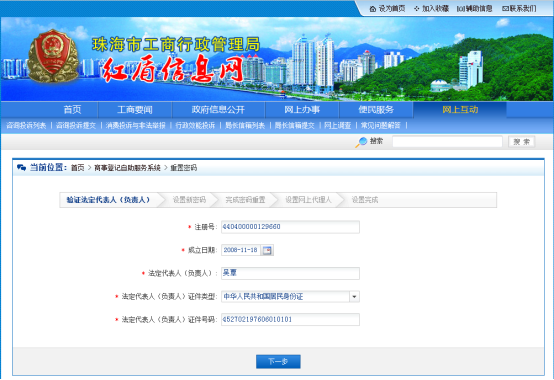This screenshot has width=554, height=380.
Task: Open the 工商要闻 navigation tab
Action: pyautogui.click(x=135, y=110)
